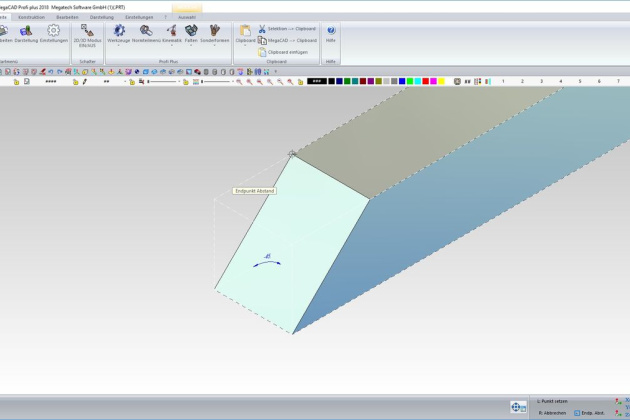Click Clipboard einfügen
The height and width of the screenshot is (420, 630).
coord(287,51)
